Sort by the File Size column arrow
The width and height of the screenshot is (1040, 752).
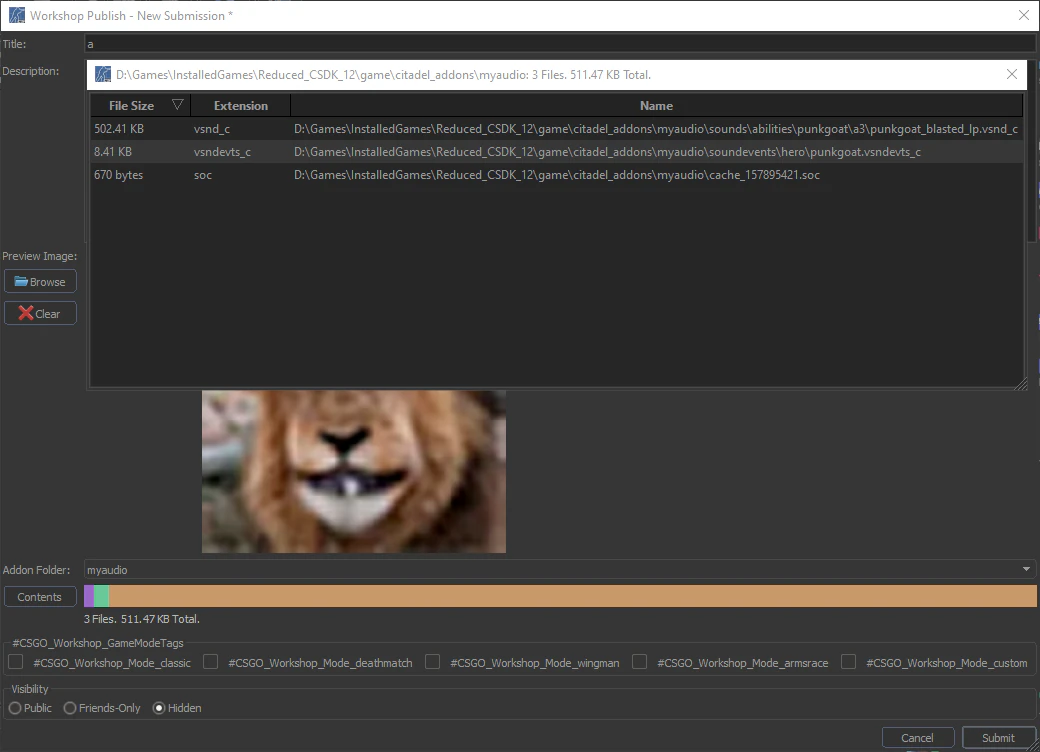177,105
